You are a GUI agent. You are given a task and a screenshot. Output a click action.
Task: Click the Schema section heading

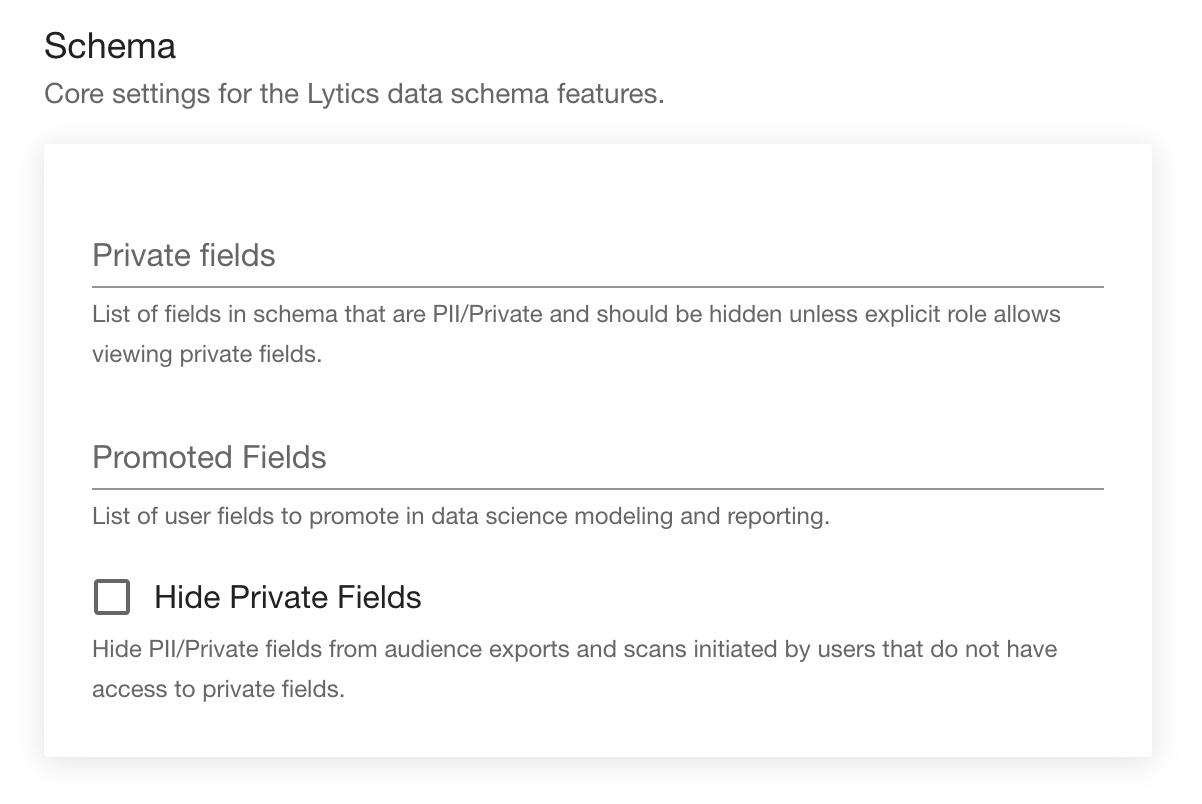click(x=110, y=46)
